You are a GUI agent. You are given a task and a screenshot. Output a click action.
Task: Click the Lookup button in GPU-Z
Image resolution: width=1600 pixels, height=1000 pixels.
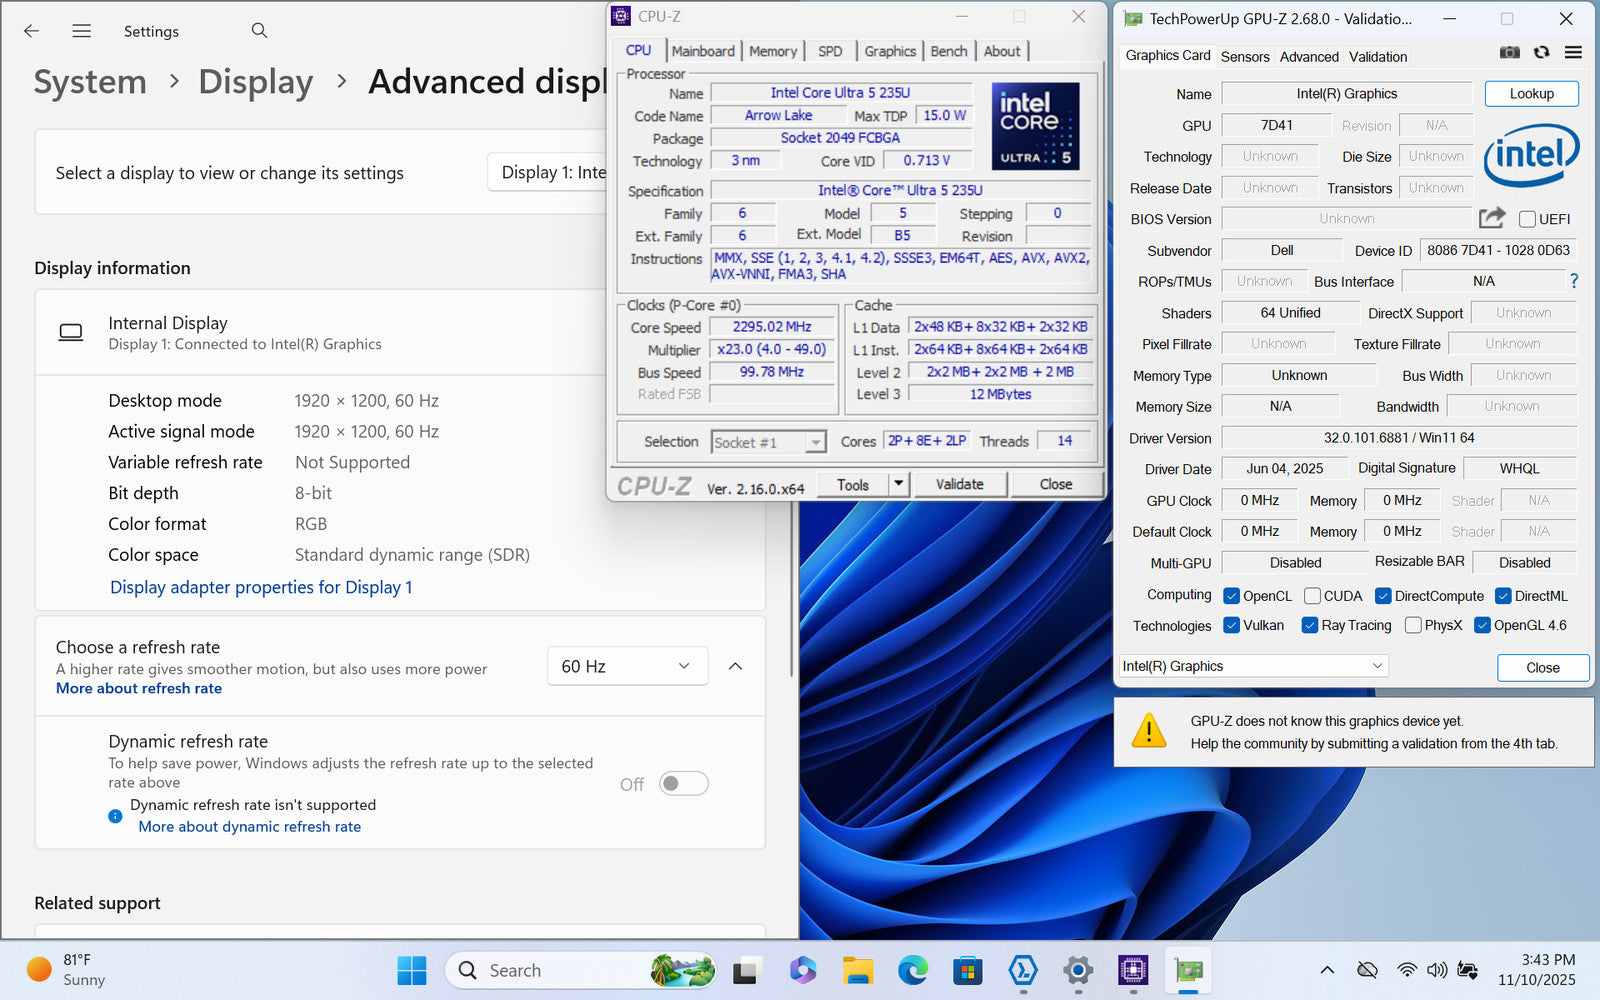point(1531,93)
